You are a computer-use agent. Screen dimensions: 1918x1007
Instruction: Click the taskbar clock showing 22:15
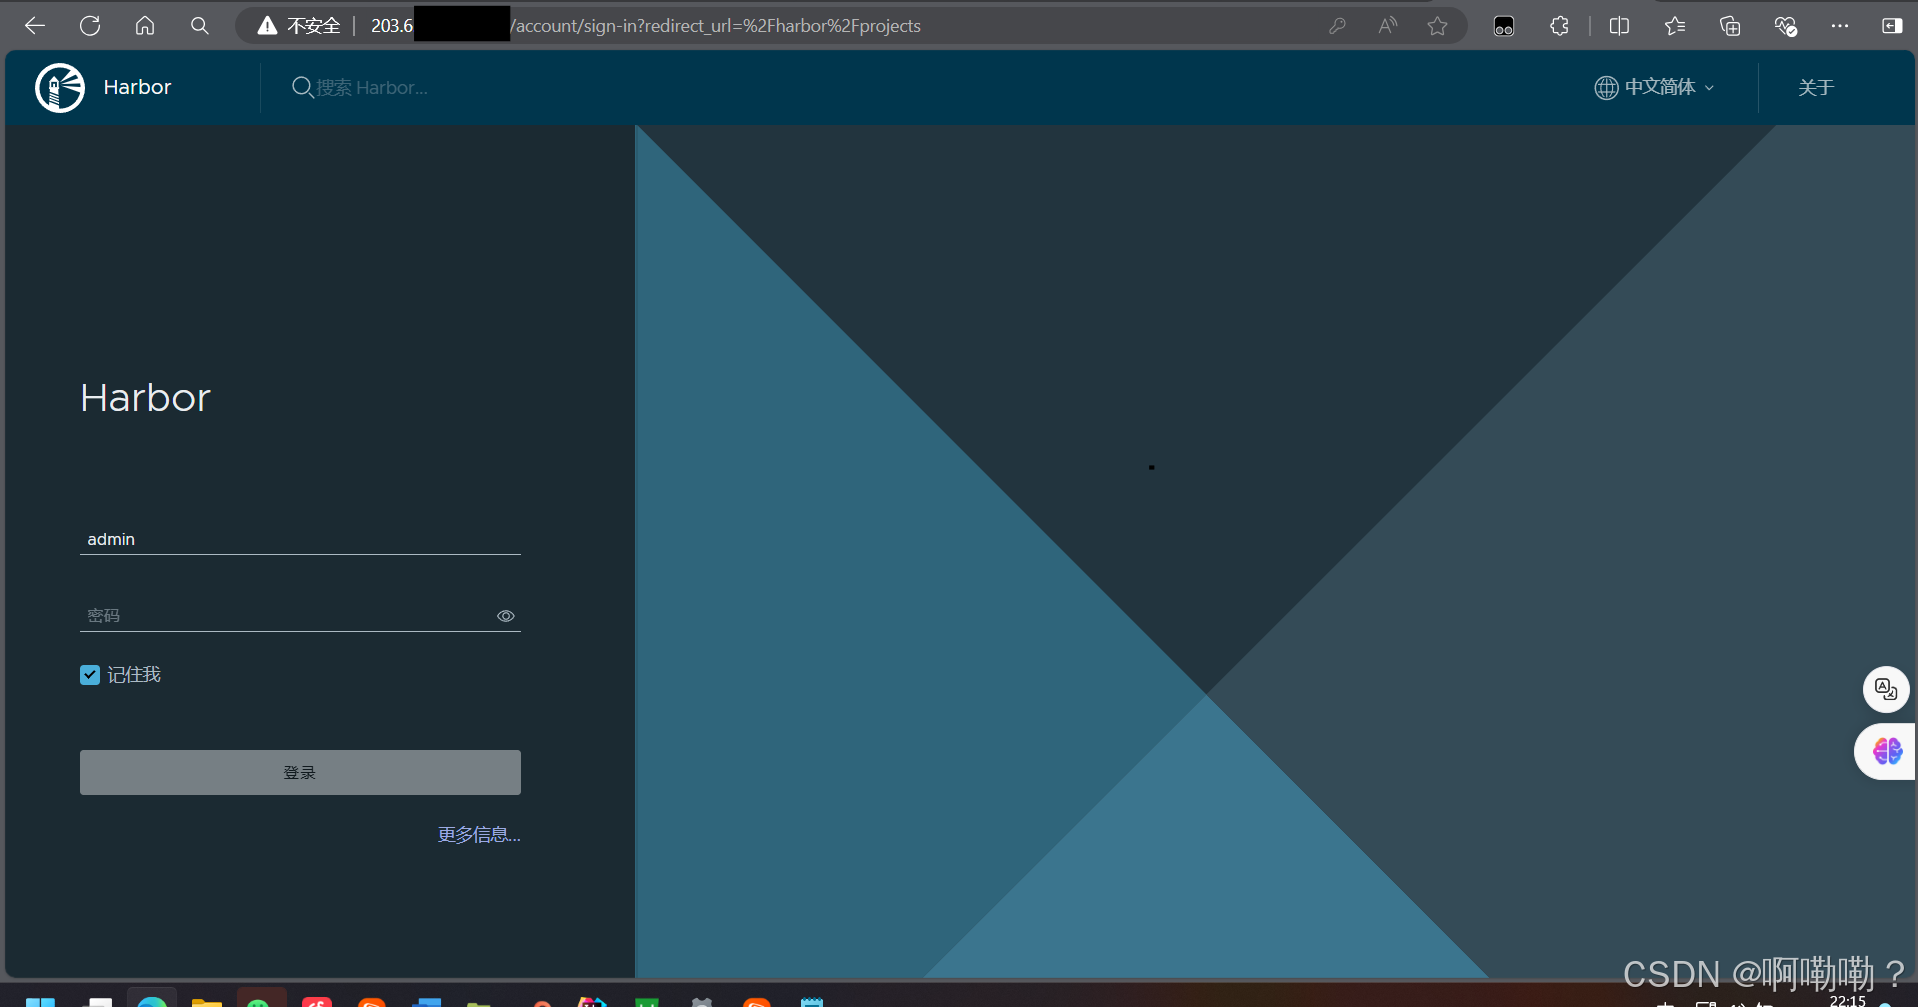click(x=1847, y=1000)
